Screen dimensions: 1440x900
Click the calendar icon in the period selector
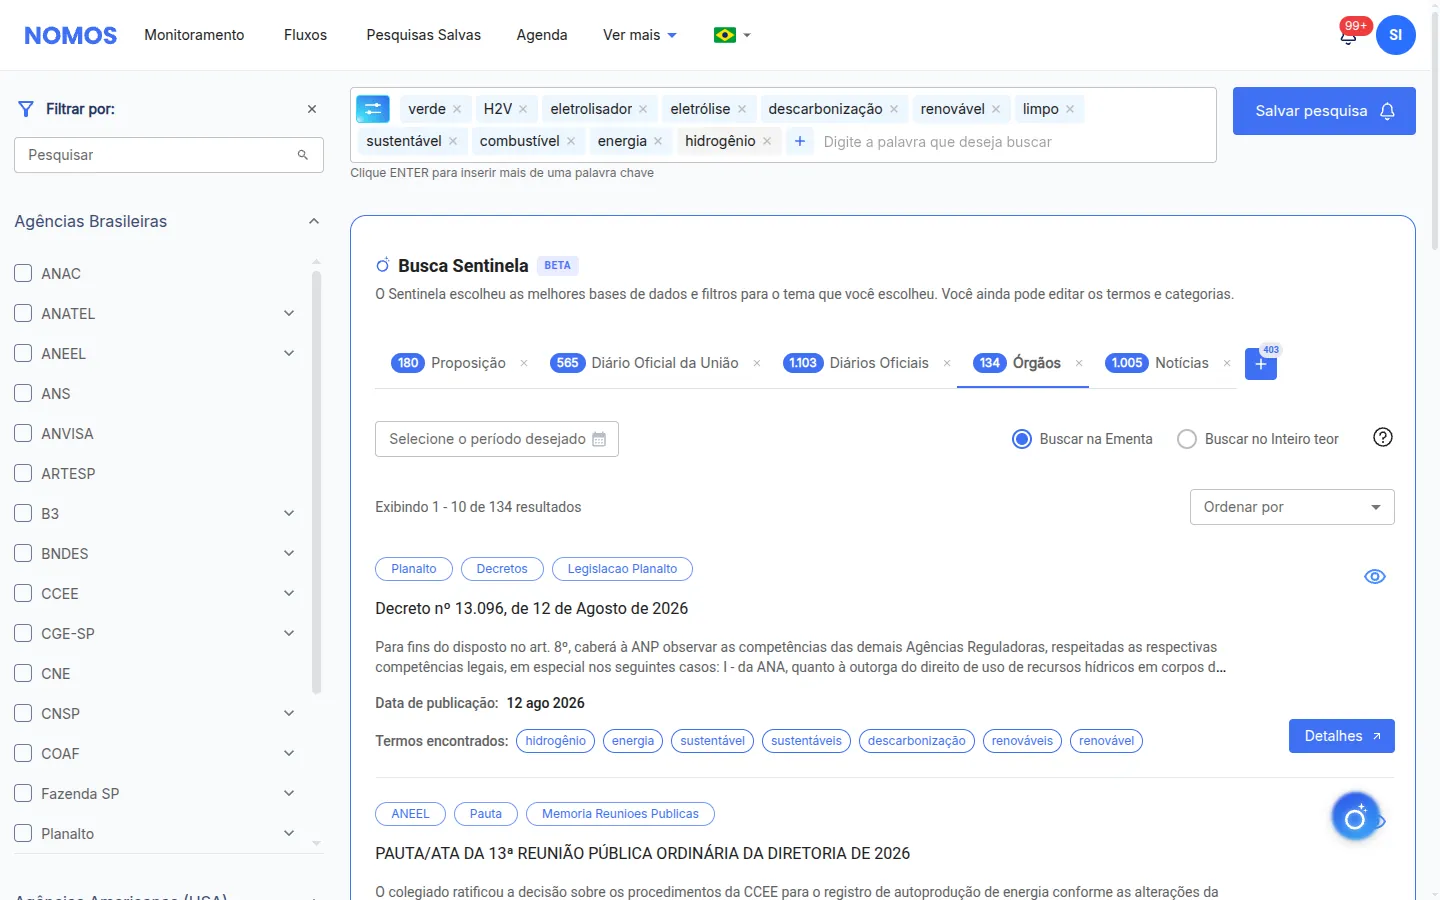pyautogui.click(x=599, y=439)
